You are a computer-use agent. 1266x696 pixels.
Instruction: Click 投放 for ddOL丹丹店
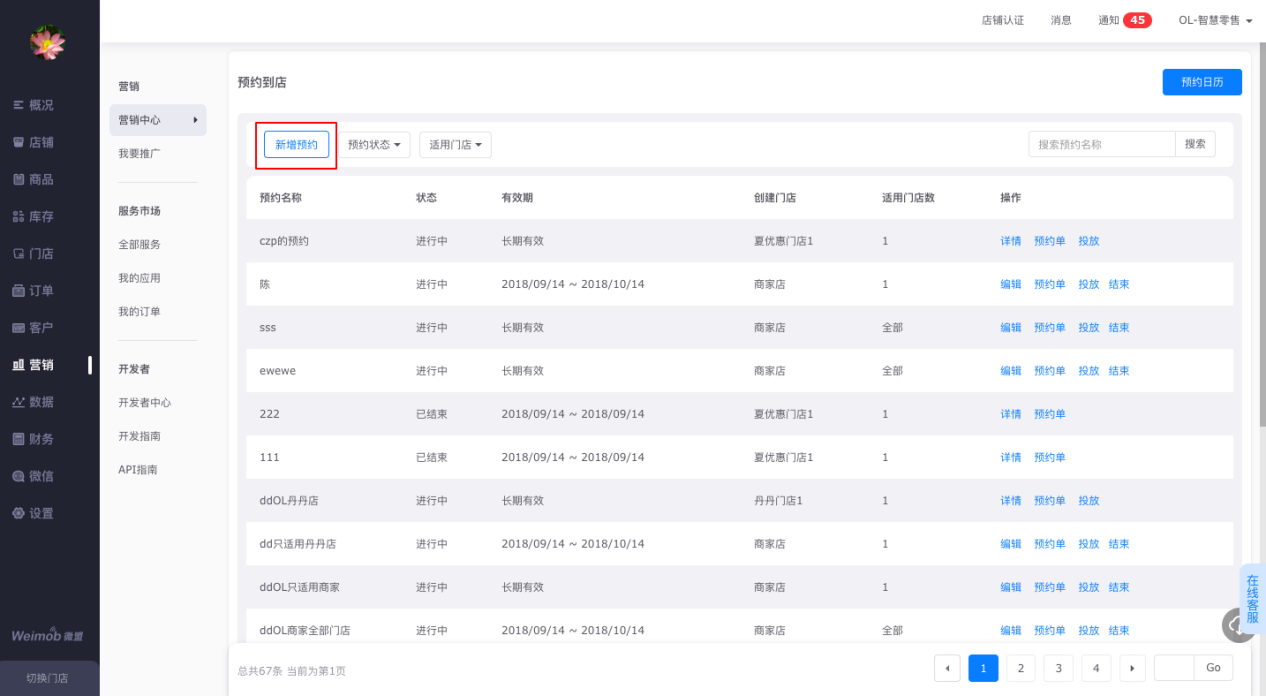click(x=1089, y=500)
